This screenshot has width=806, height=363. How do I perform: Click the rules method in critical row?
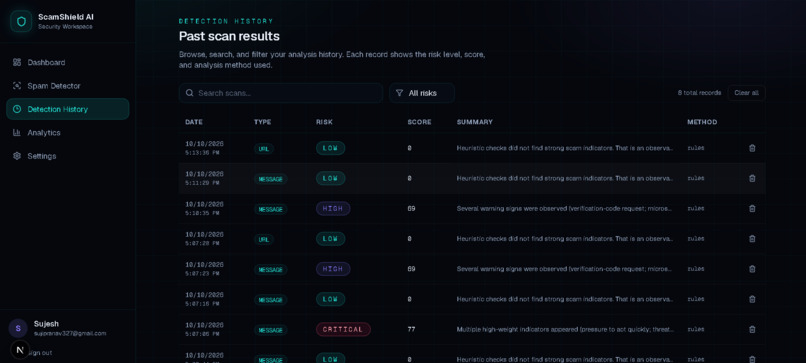(x=695, y=330)
